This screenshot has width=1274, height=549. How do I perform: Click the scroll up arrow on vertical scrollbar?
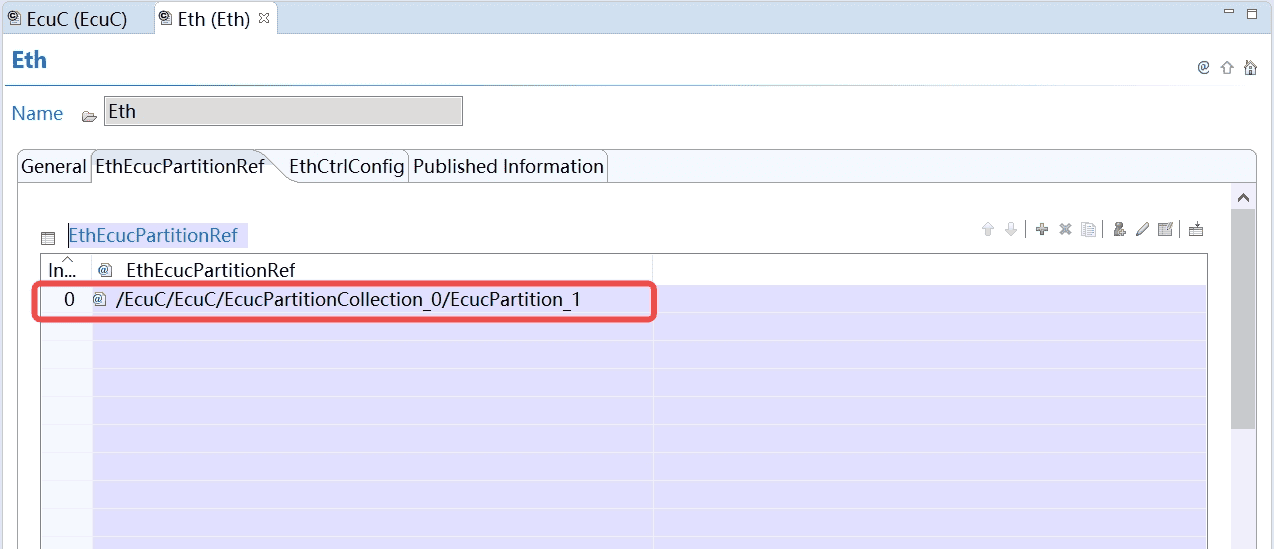point(1243,198)
